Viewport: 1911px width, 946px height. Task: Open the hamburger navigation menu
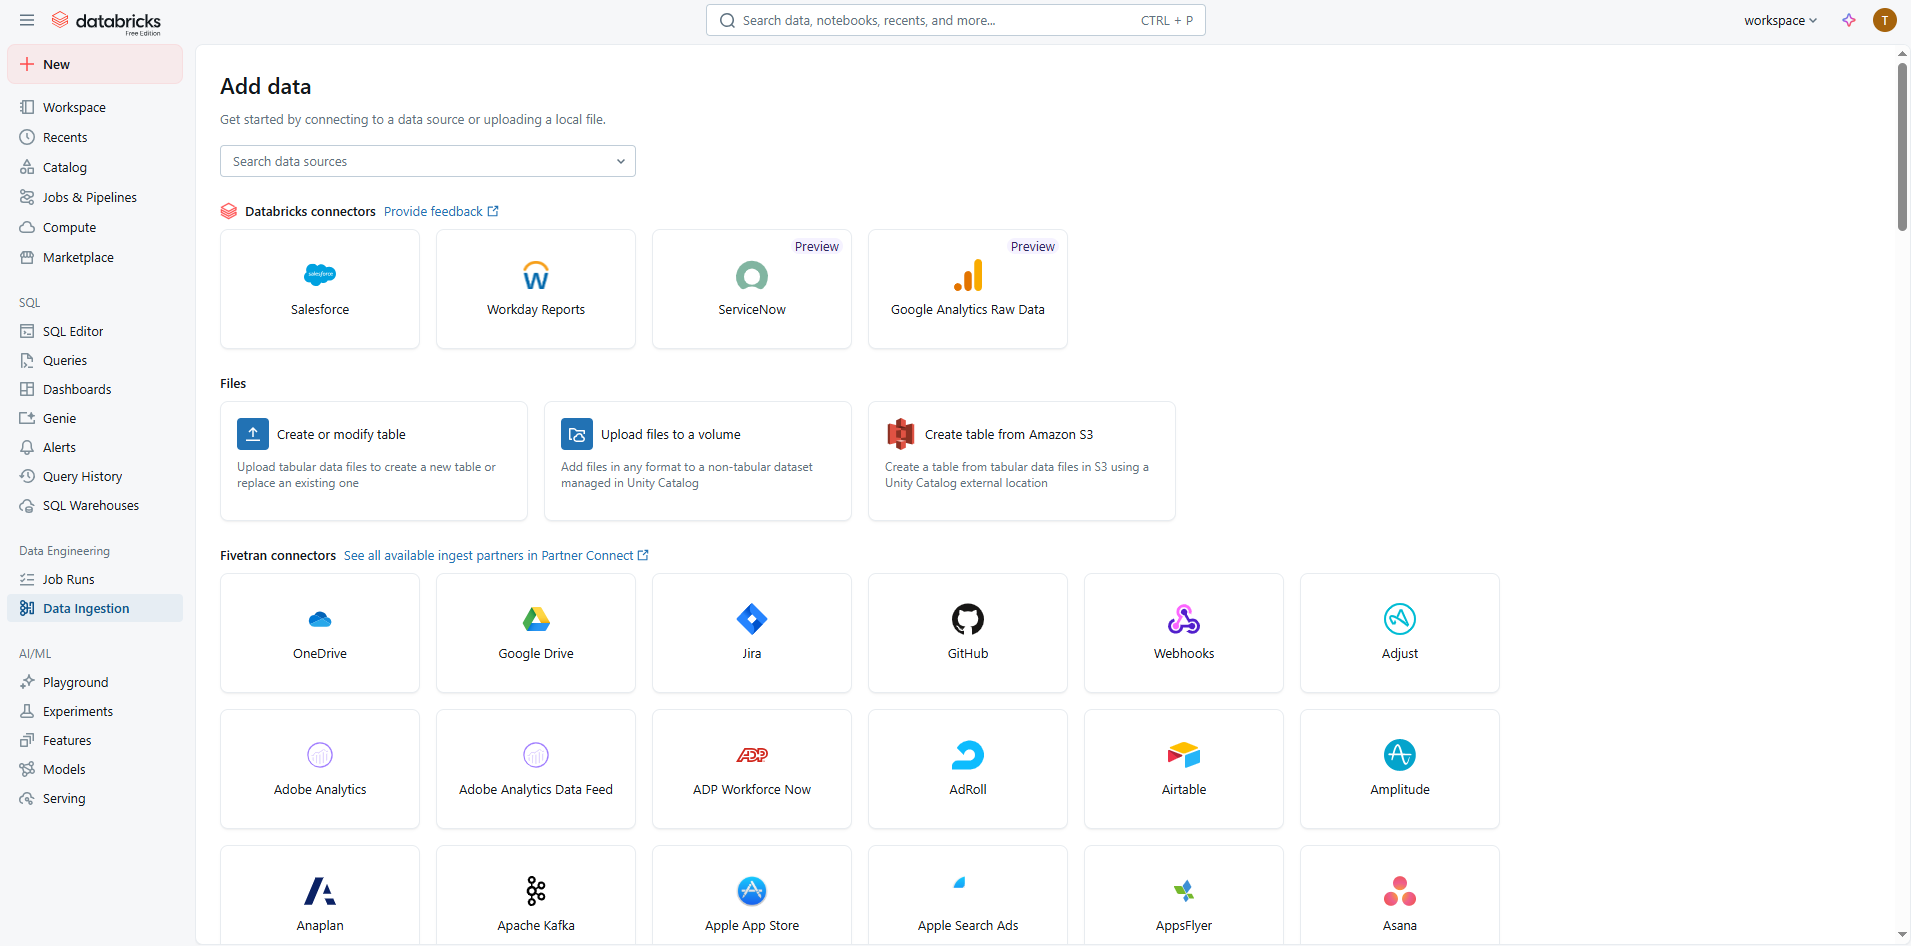[27, 20]
